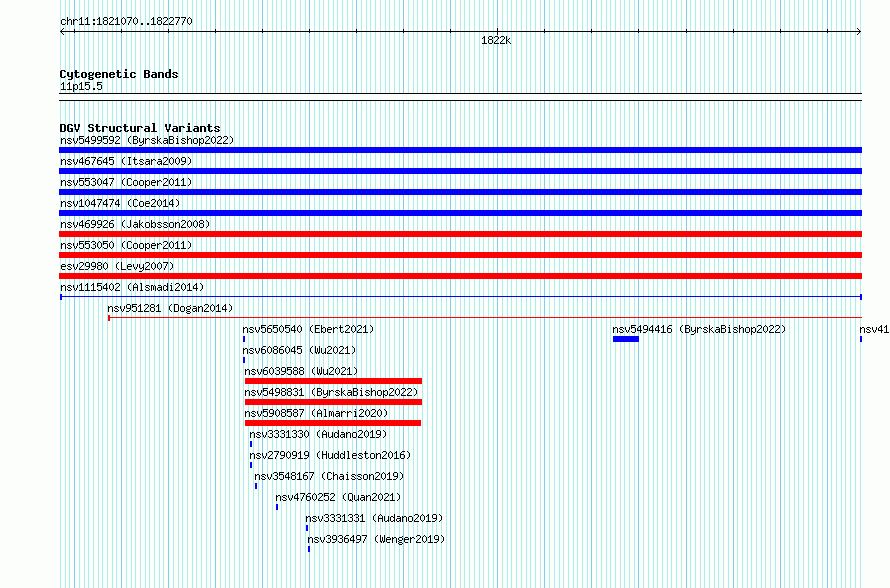Click the DGV Structural Variants track title
890x588 pixels.
(140, 128)
